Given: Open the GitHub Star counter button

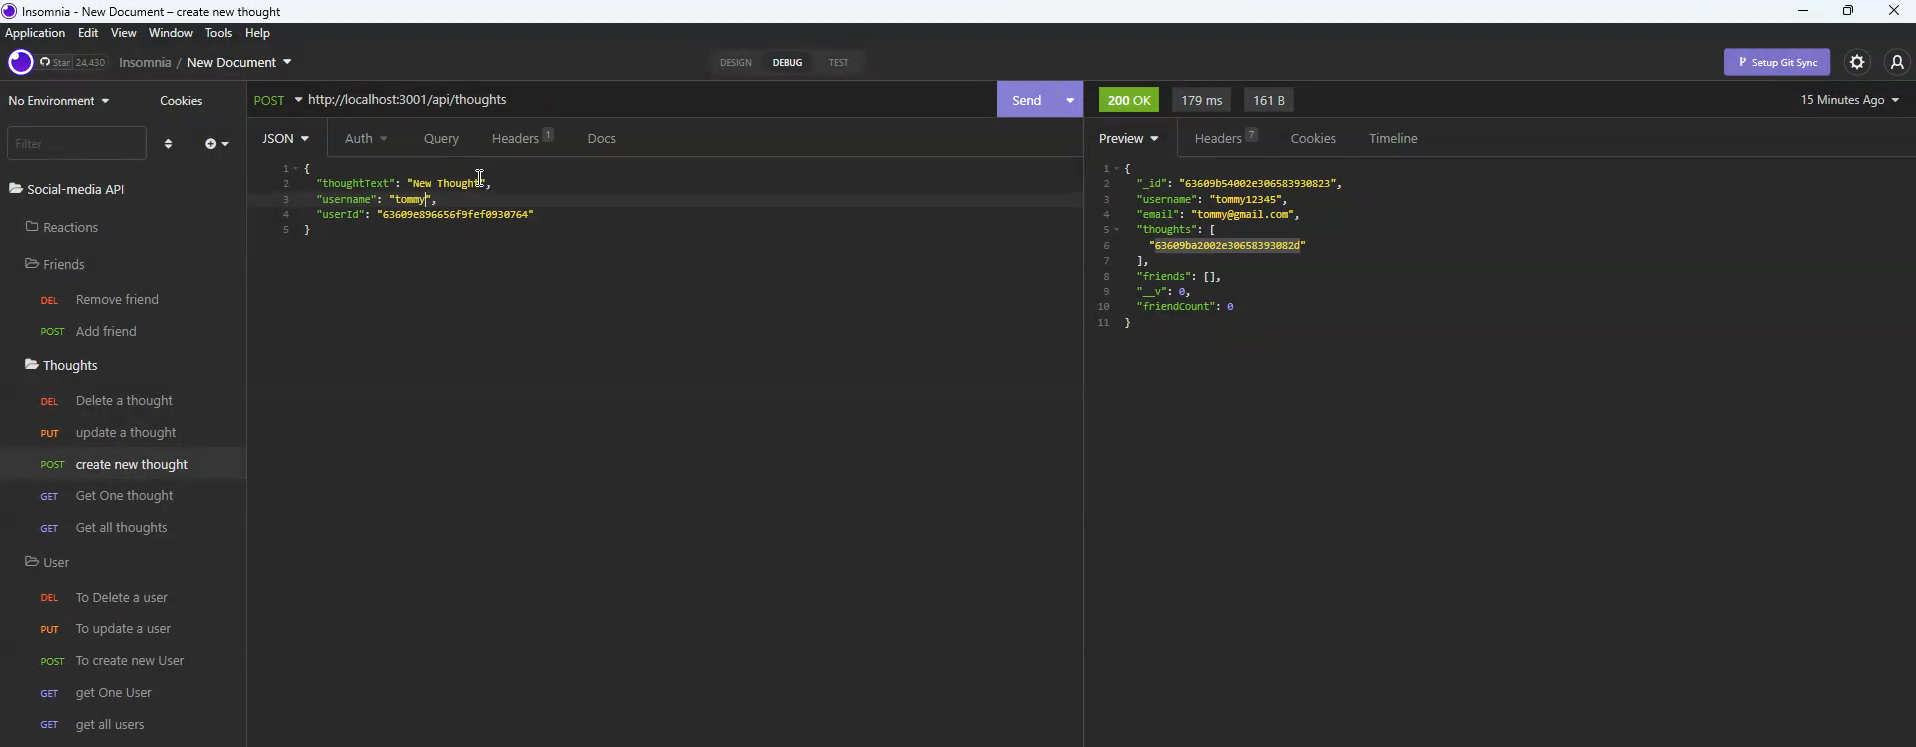Looking at the screenshot, I should [x=73, y=62].
